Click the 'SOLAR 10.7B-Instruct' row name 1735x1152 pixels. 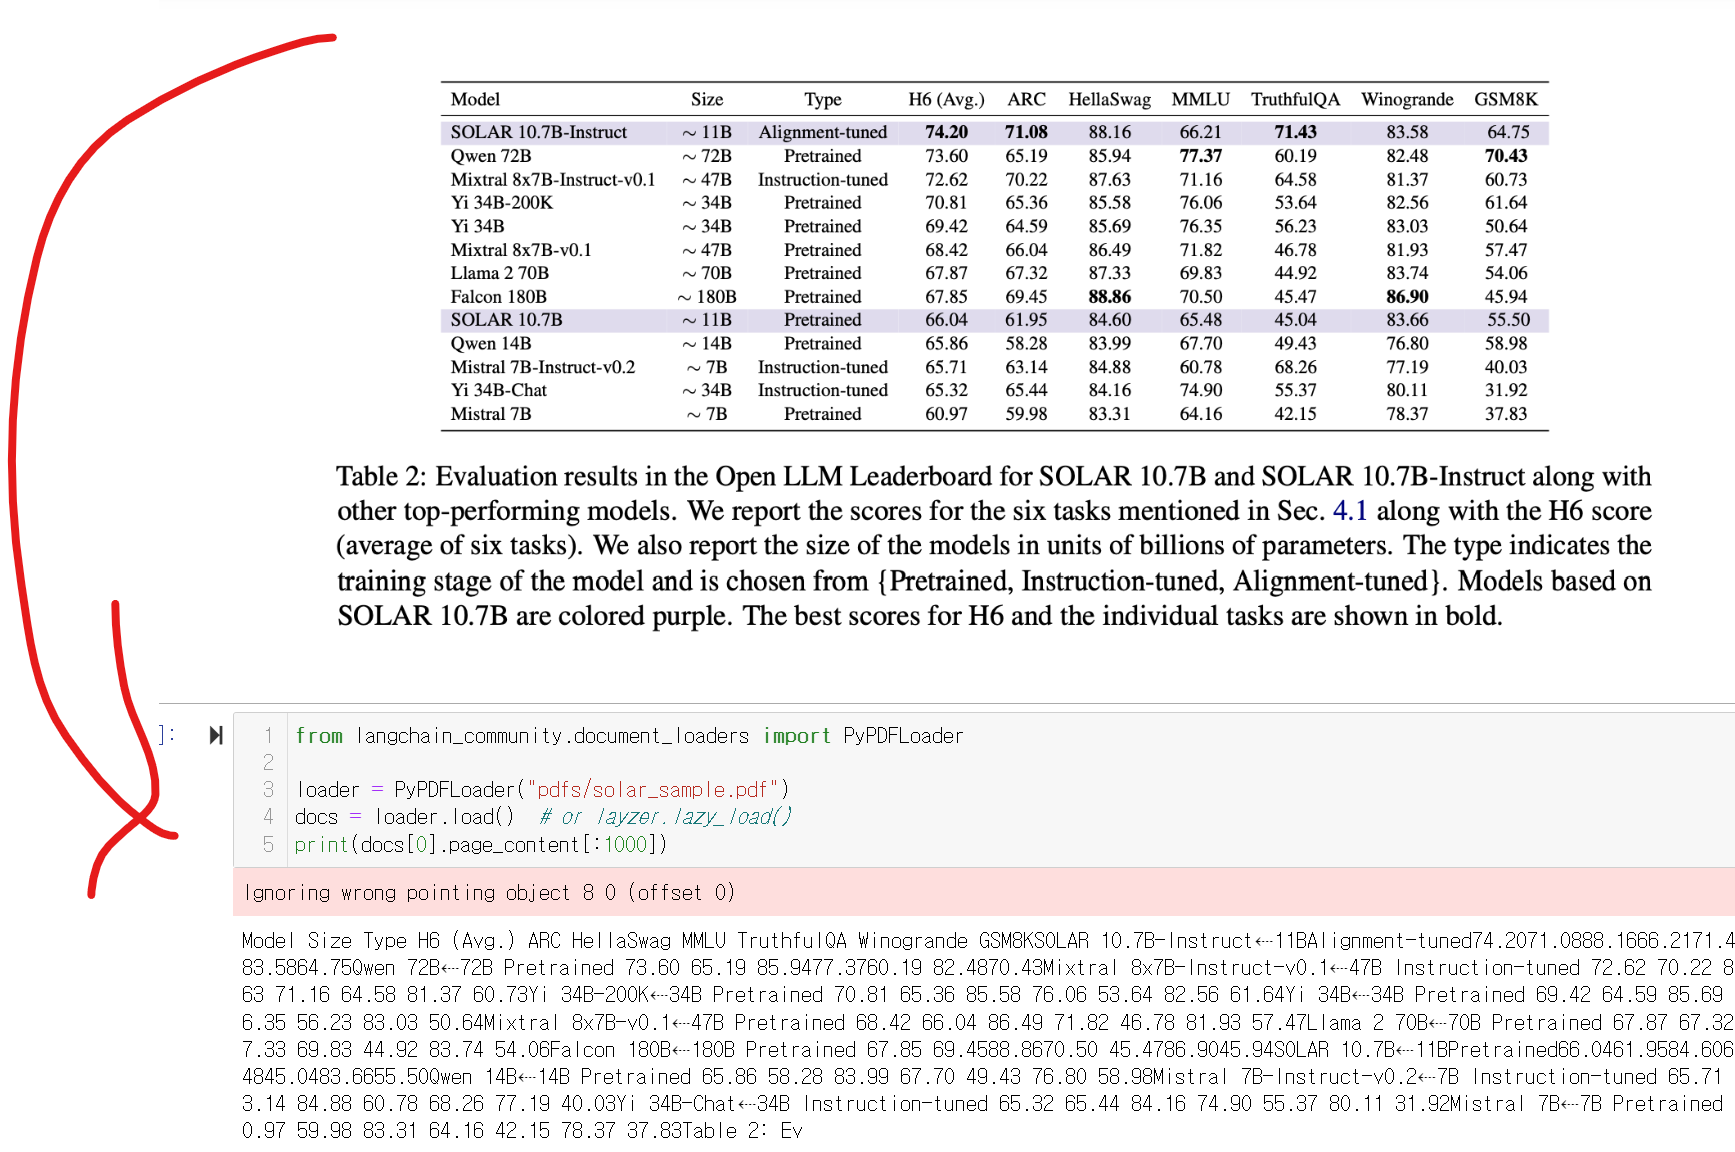538,132
